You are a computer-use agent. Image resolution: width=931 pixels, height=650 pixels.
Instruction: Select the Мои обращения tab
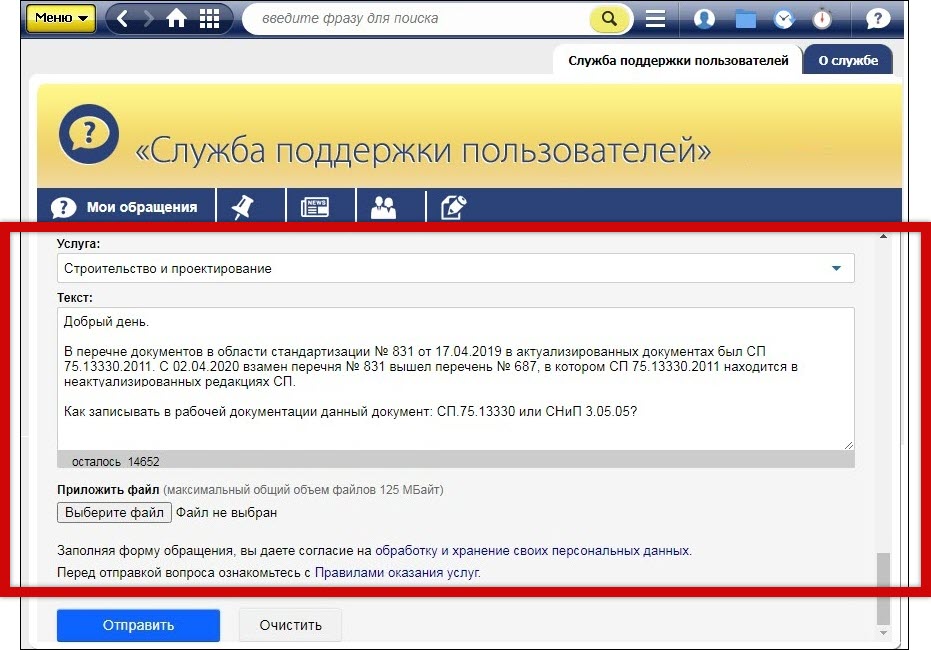click(126, 207)
